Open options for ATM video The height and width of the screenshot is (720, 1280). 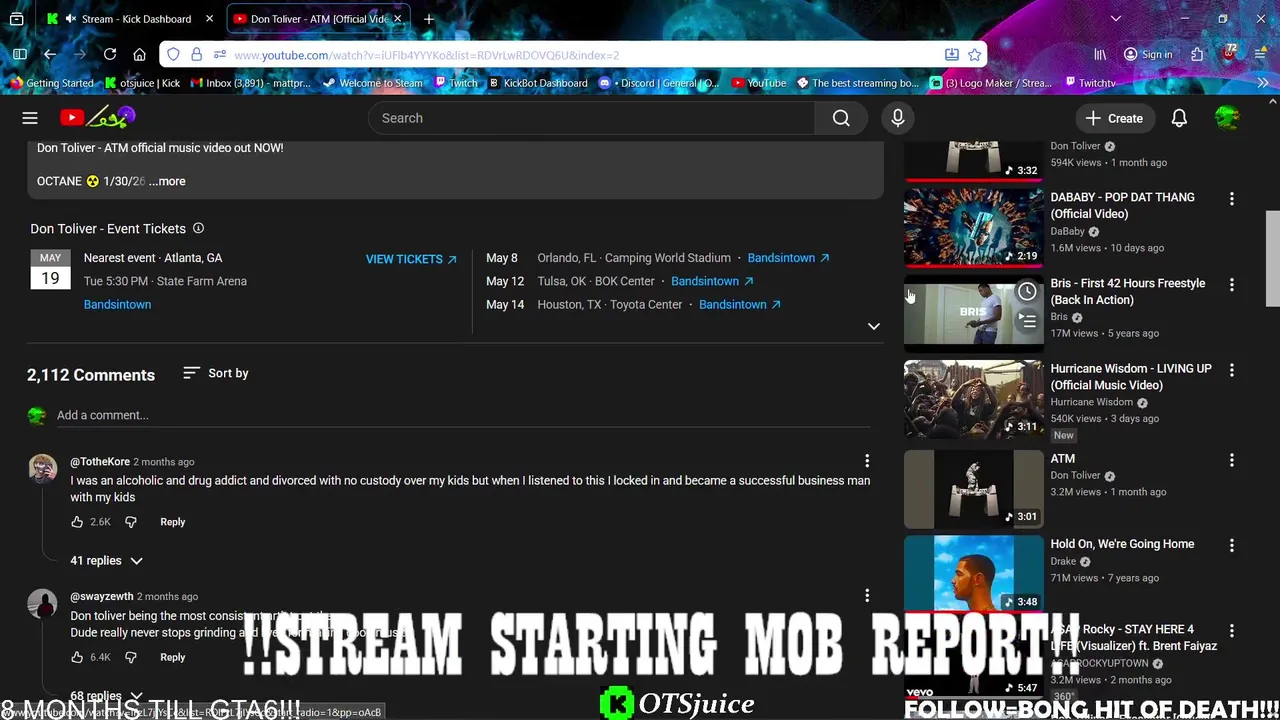[x=1231, y=460]
